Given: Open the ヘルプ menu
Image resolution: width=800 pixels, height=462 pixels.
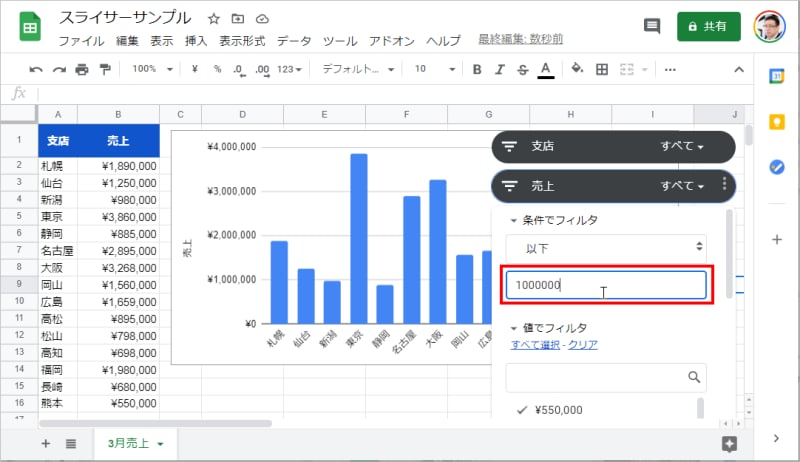Looking at the screenshot, I should point(443,41).
